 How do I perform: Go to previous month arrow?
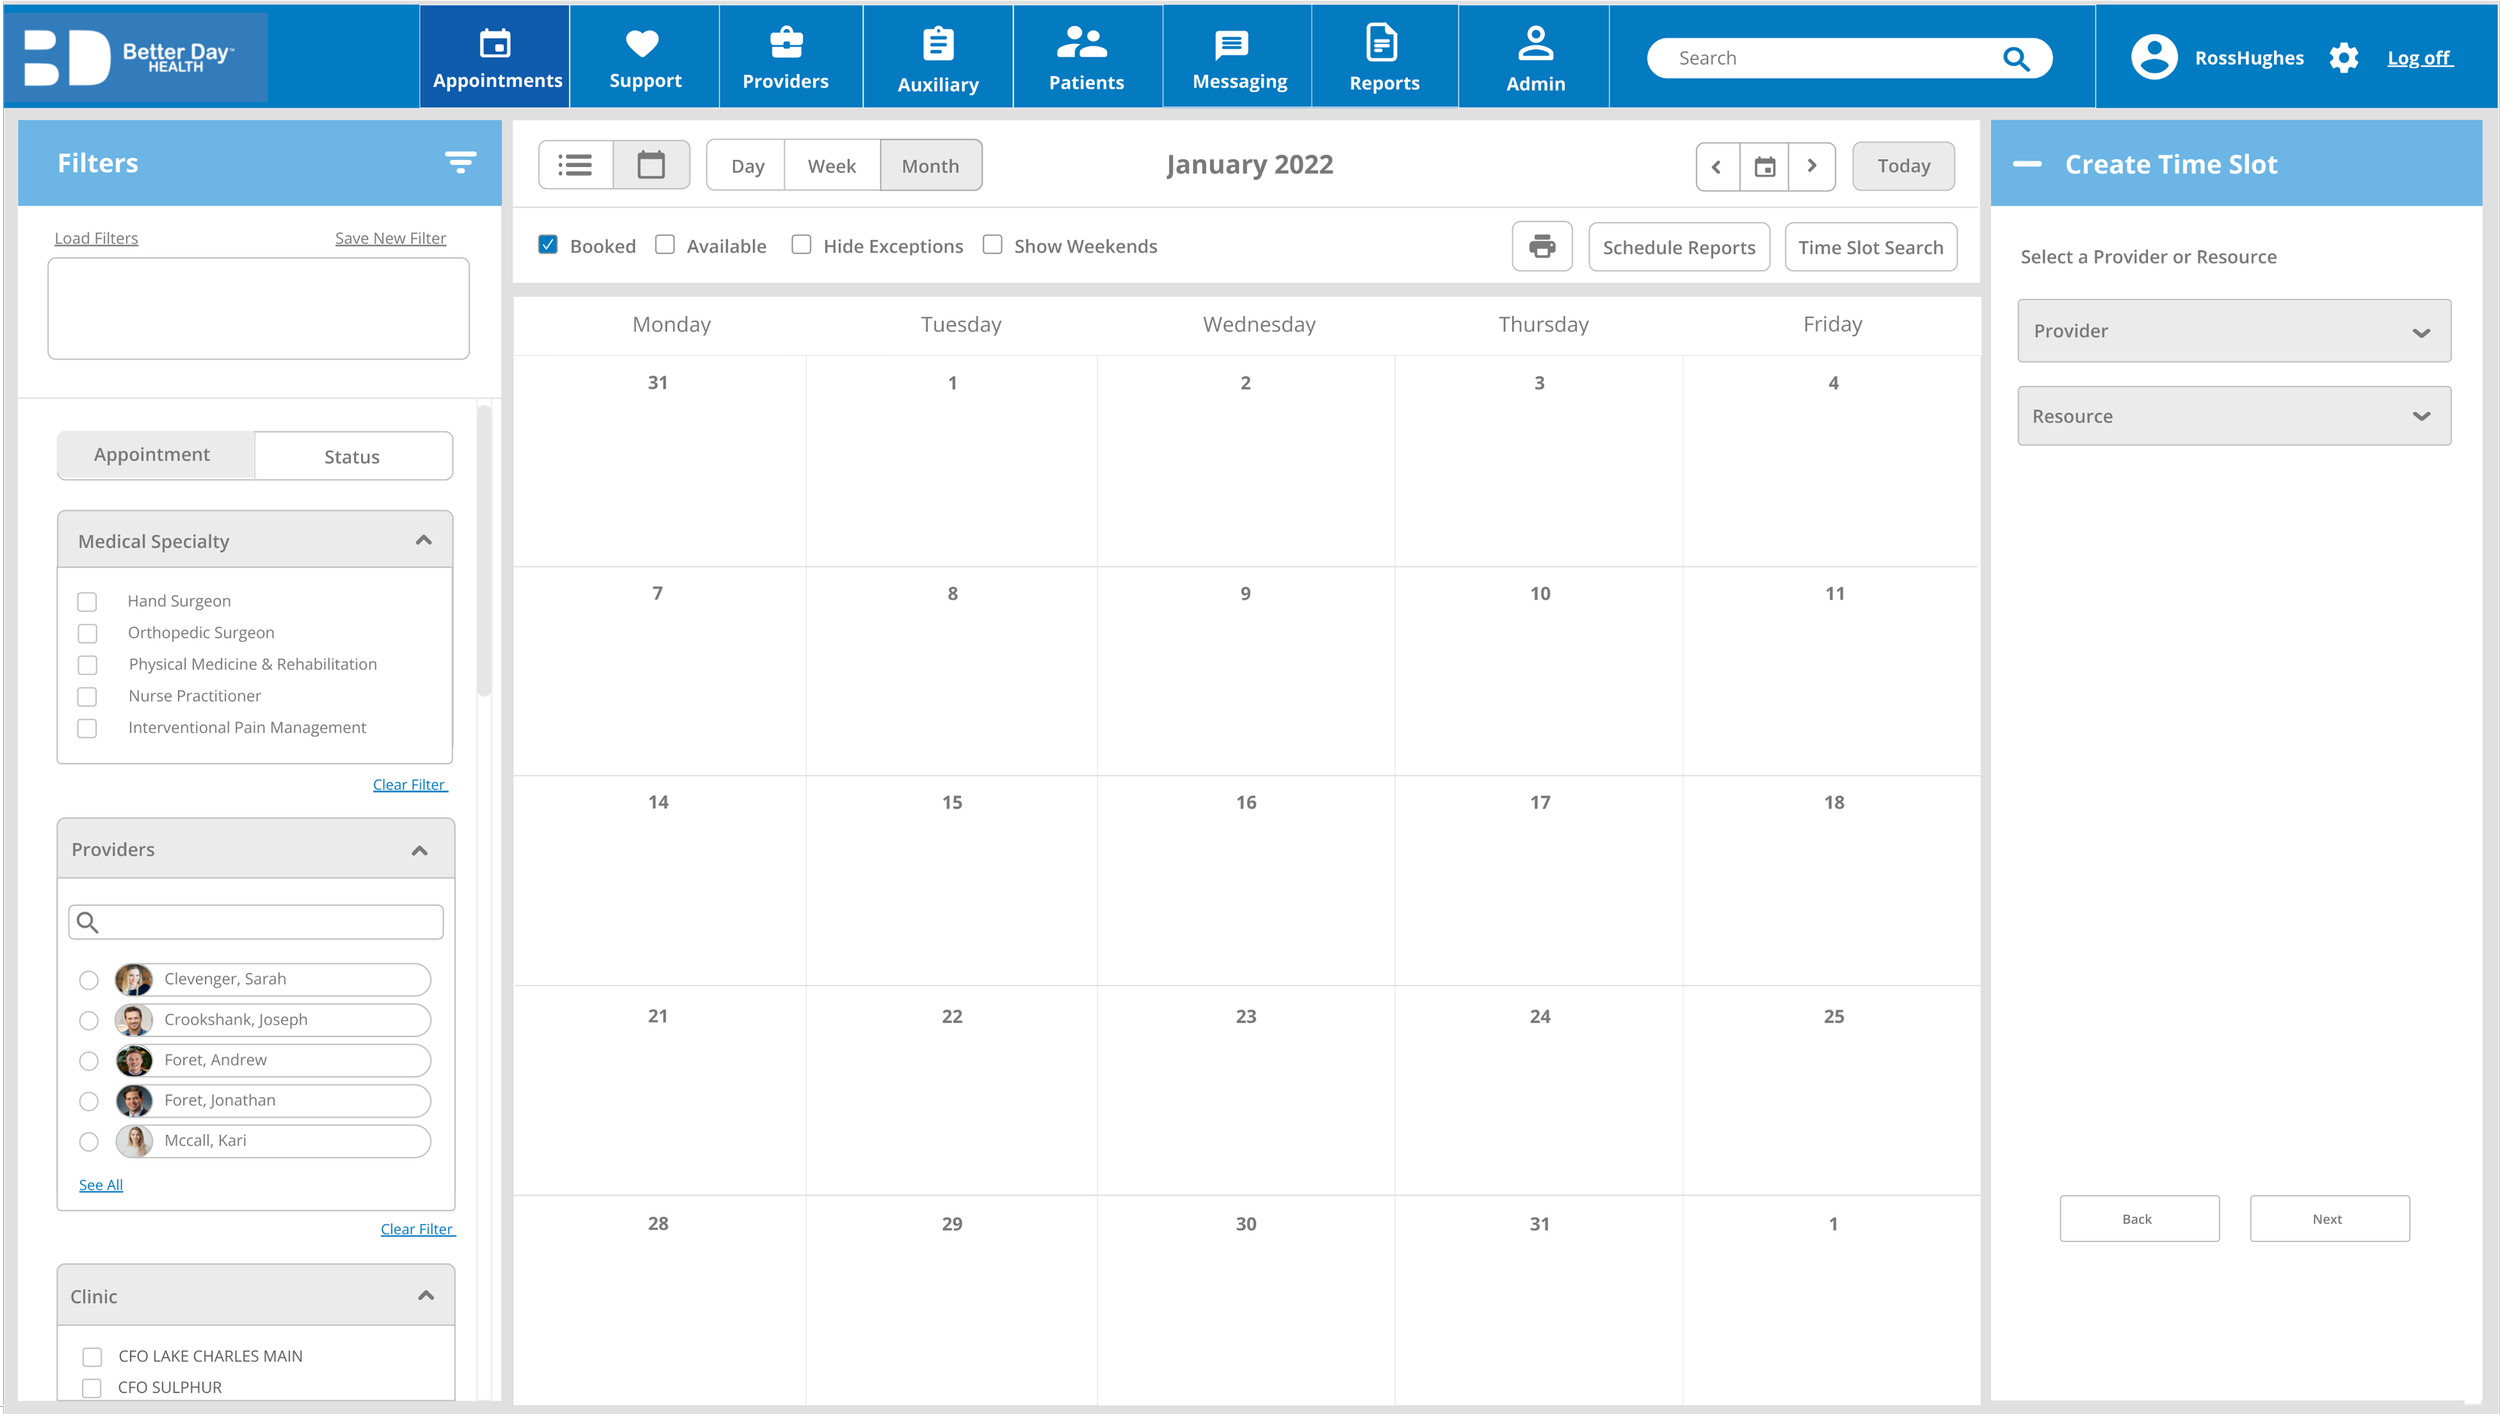[1717, 166]
